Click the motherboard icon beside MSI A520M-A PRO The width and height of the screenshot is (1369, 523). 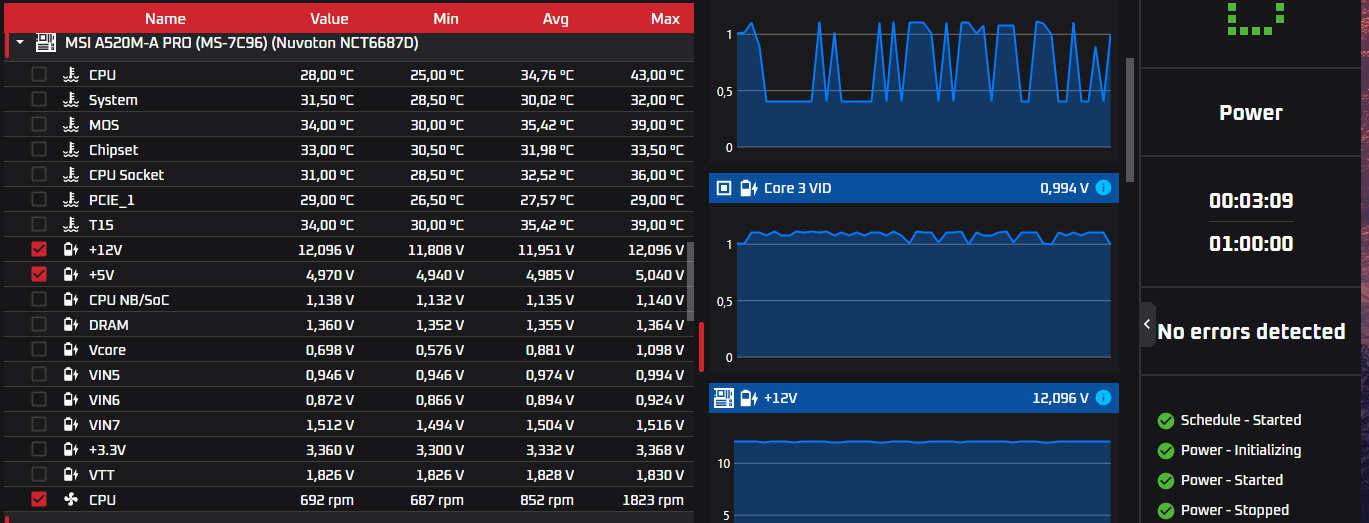[x=46, y=43]
